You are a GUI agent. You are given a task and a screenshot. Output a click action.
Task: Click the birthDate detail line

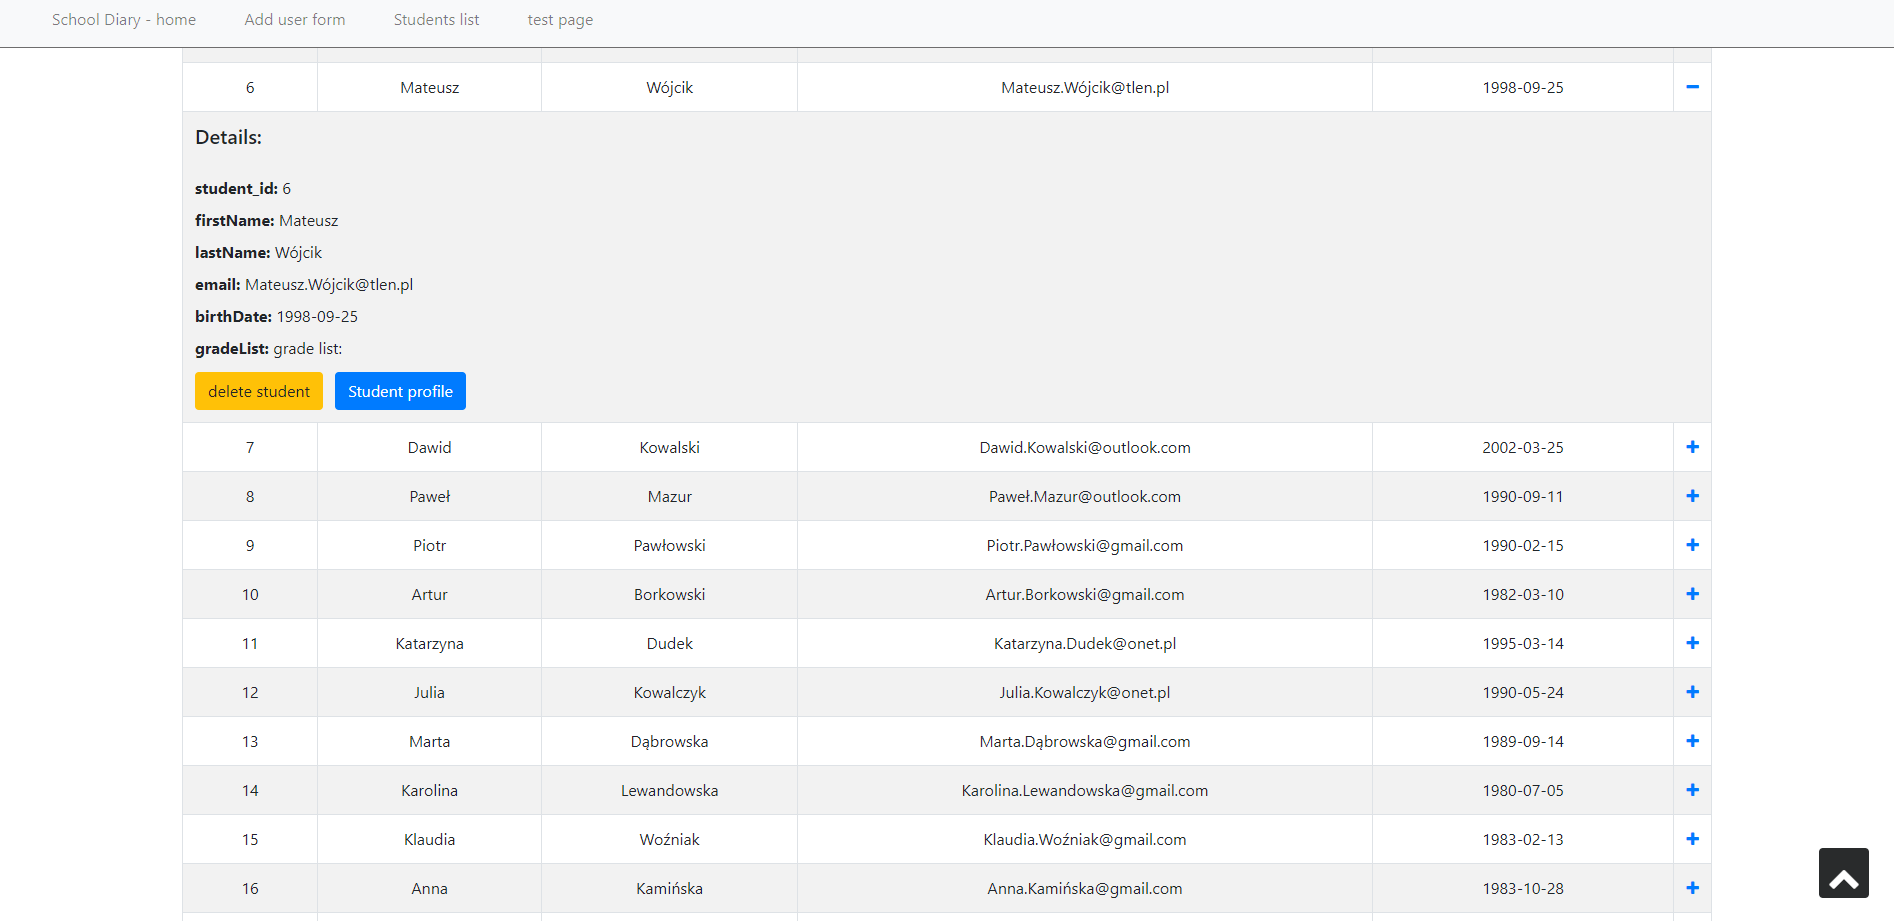coord(277,316)
